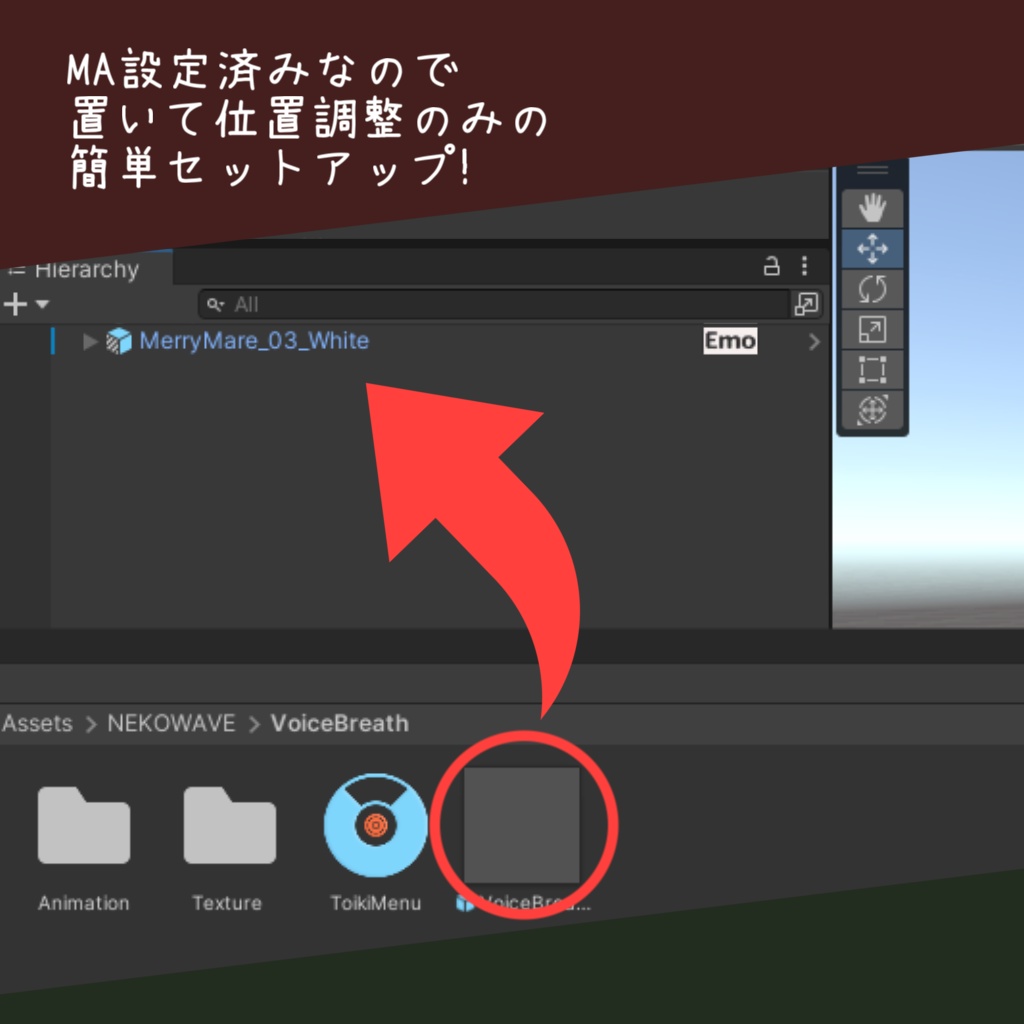The image size is (1024, 1024).
Task: Select the custom Transform tool
Action: (871, 410)
